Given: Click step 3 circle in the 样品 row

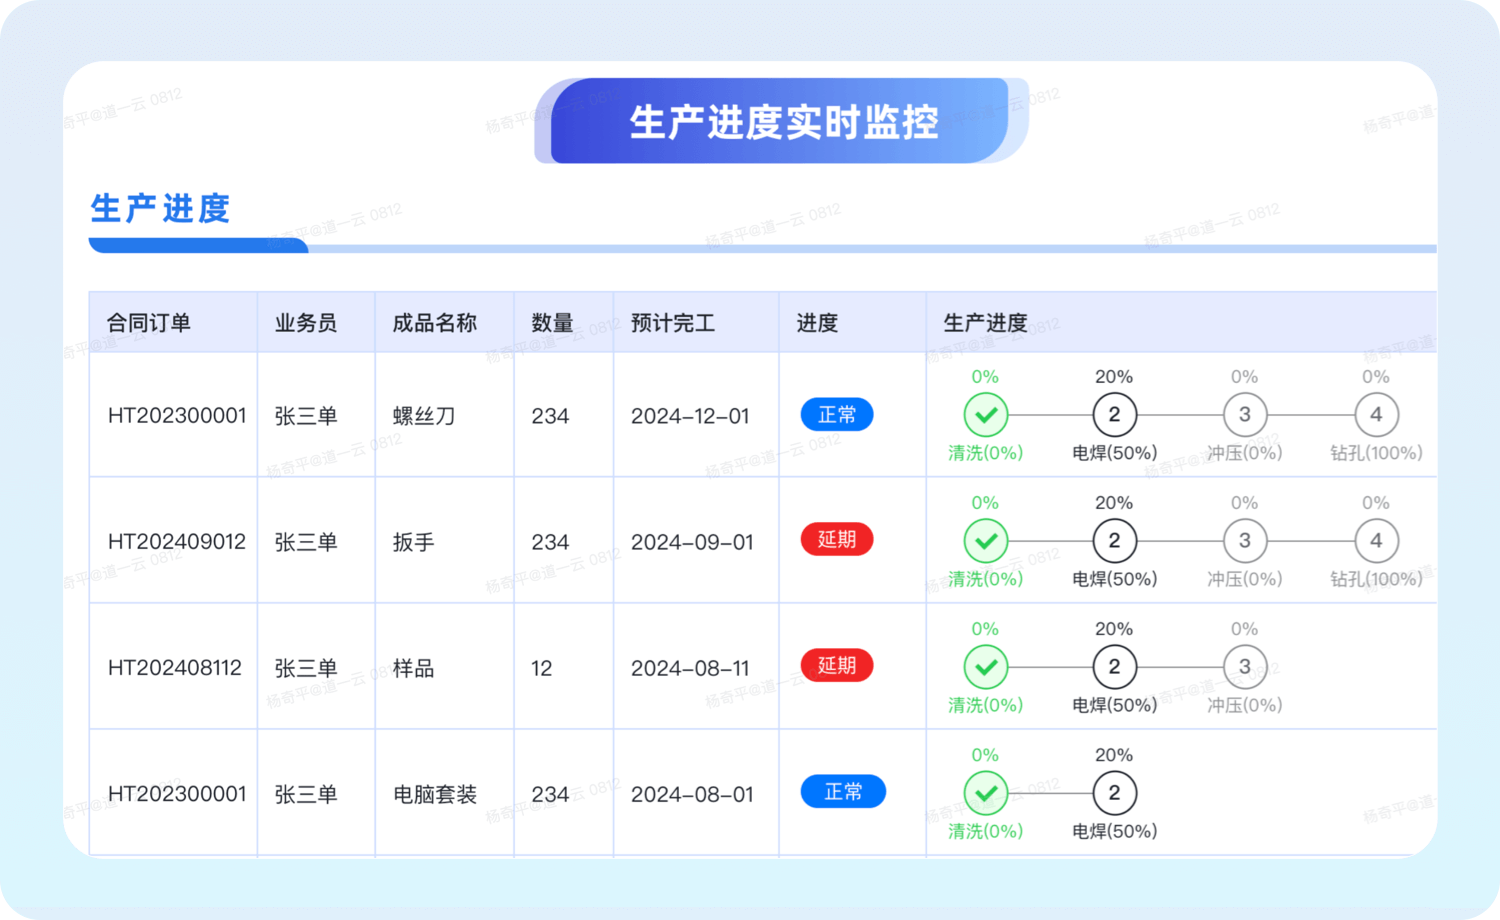Looking at the screenshot, I should 1244,667.
